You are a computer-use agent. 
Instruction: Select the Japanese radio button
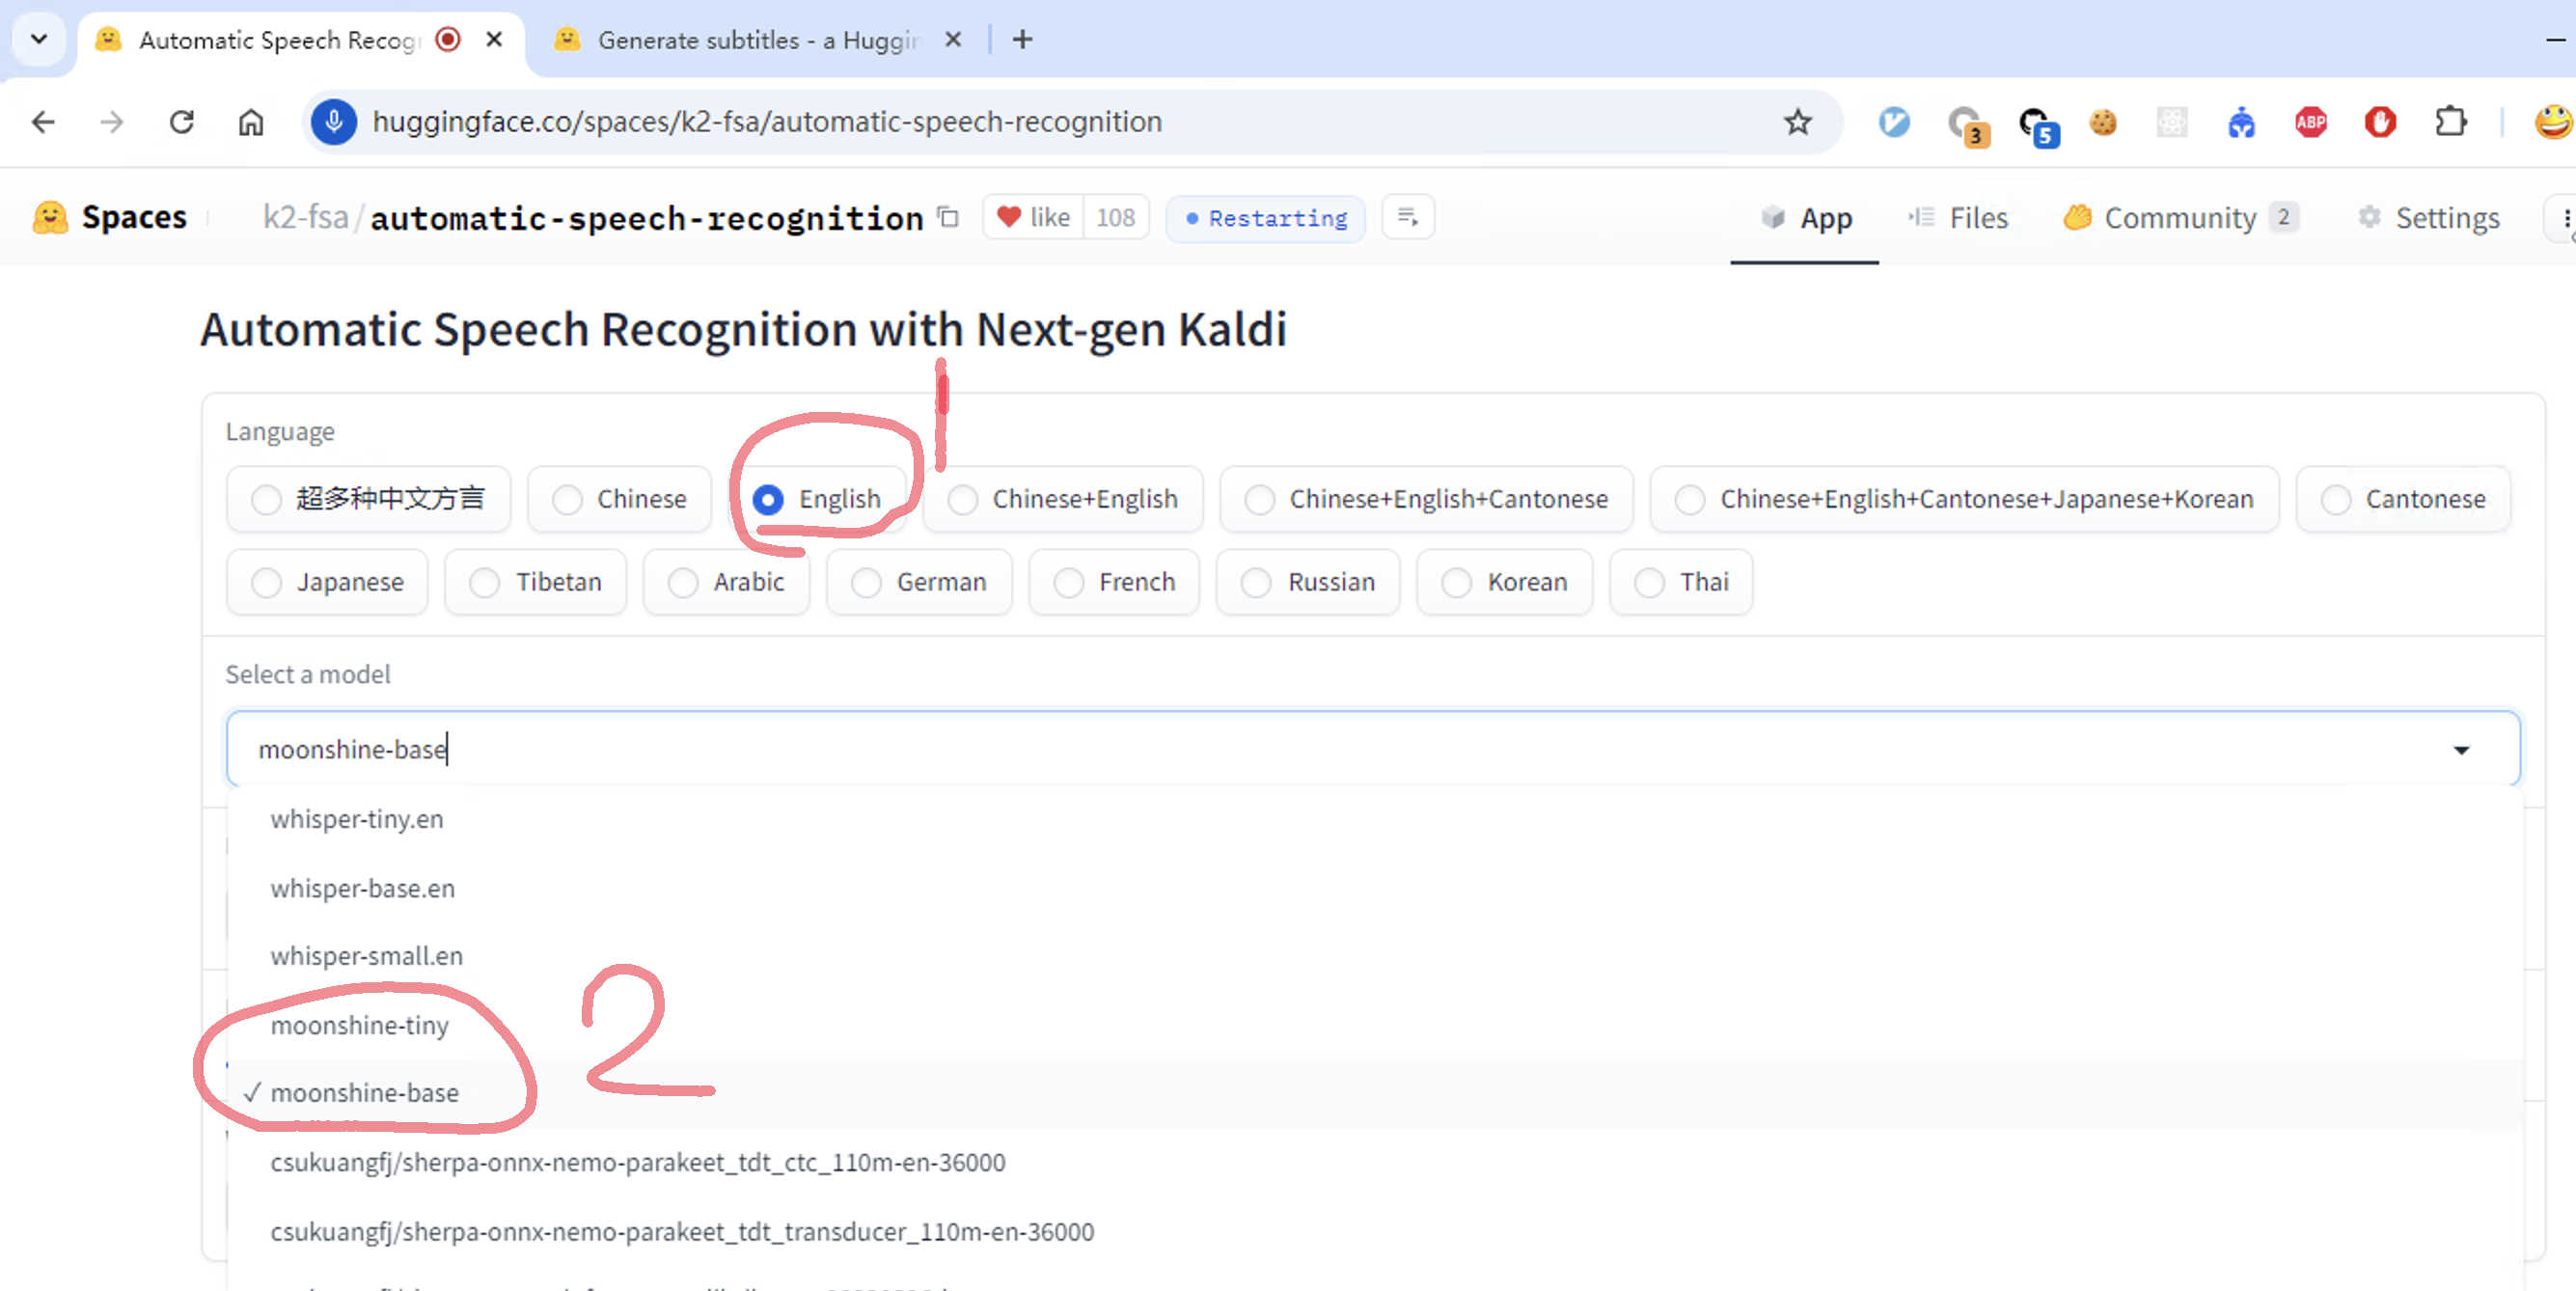click(327, 582)
